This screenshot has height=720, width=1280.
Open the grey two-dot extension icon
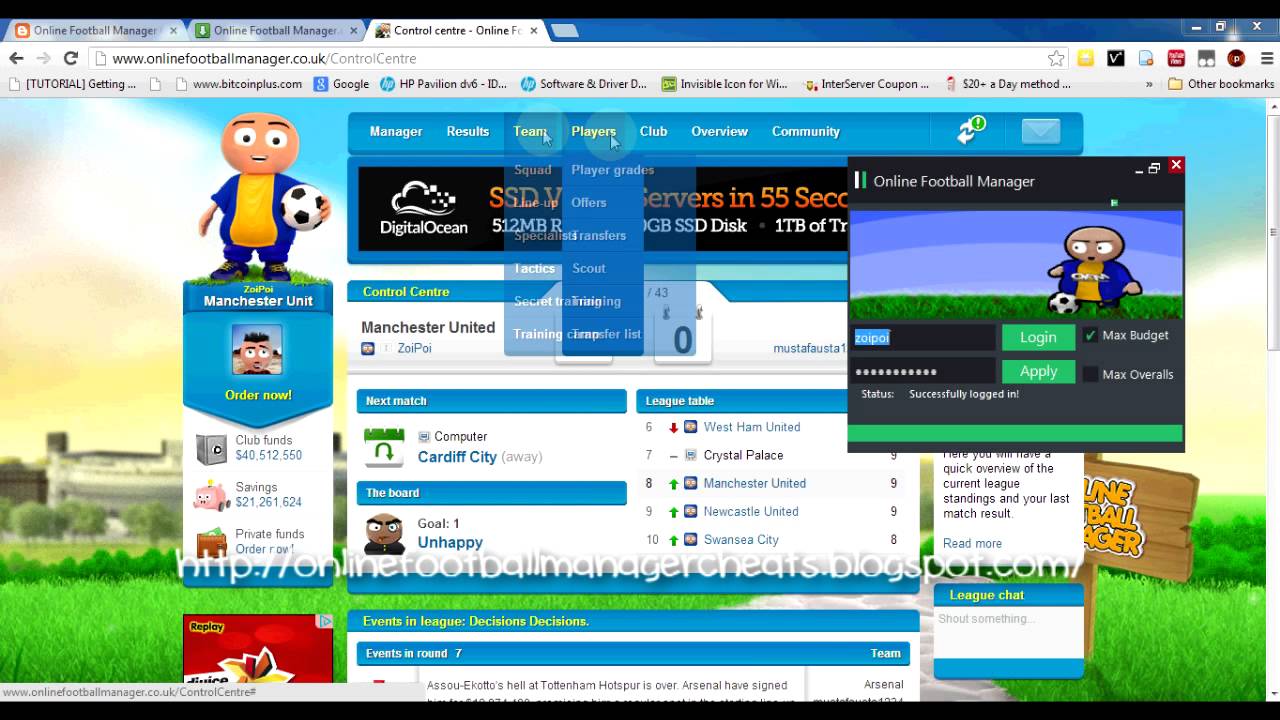pyautogui.click(x=1206, y=58)
